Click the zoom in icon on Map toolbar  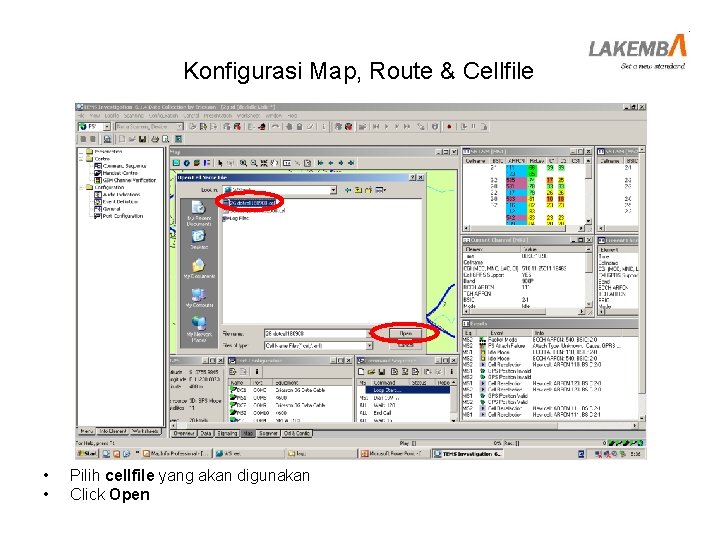click(243, 163)
